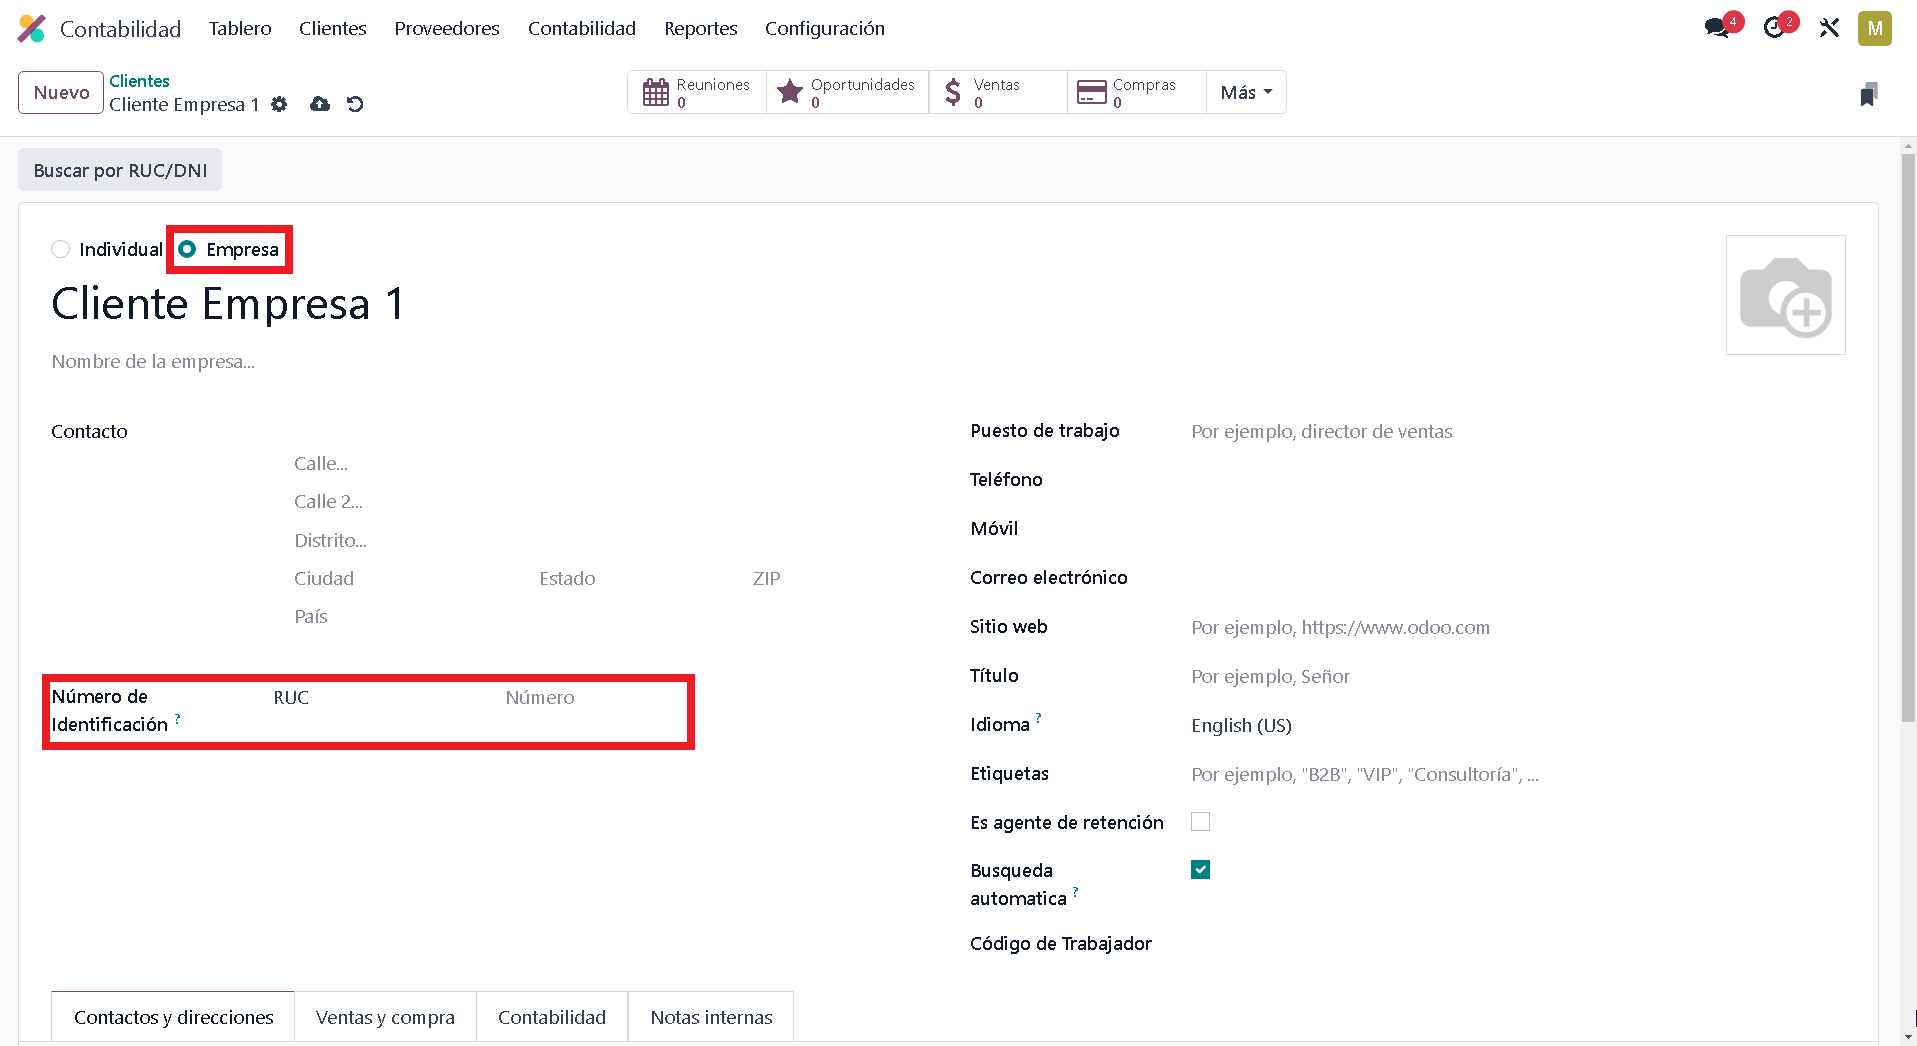Open the Reportes menu
The image size is (1917, 1046).
pos(700,28)
